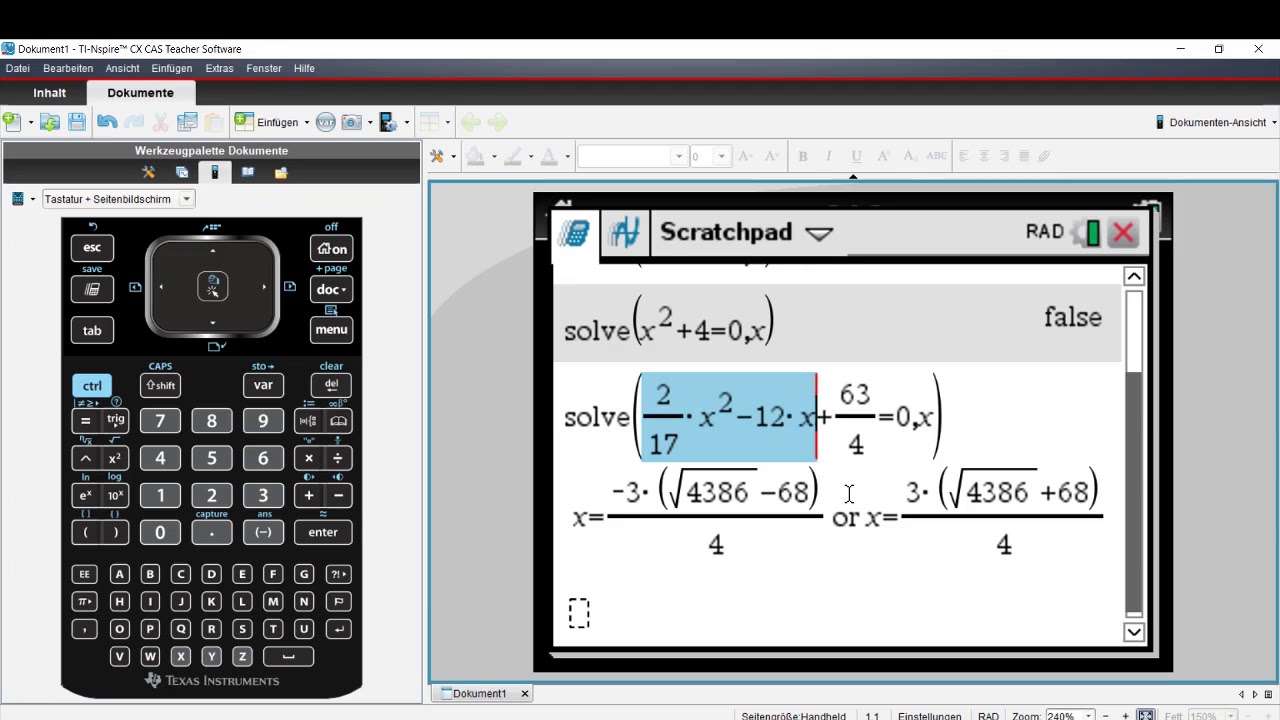The height and width of the screenshot is (720, 1280).
Task: Click the menu key on the keypad
Action: pos(331,330)
